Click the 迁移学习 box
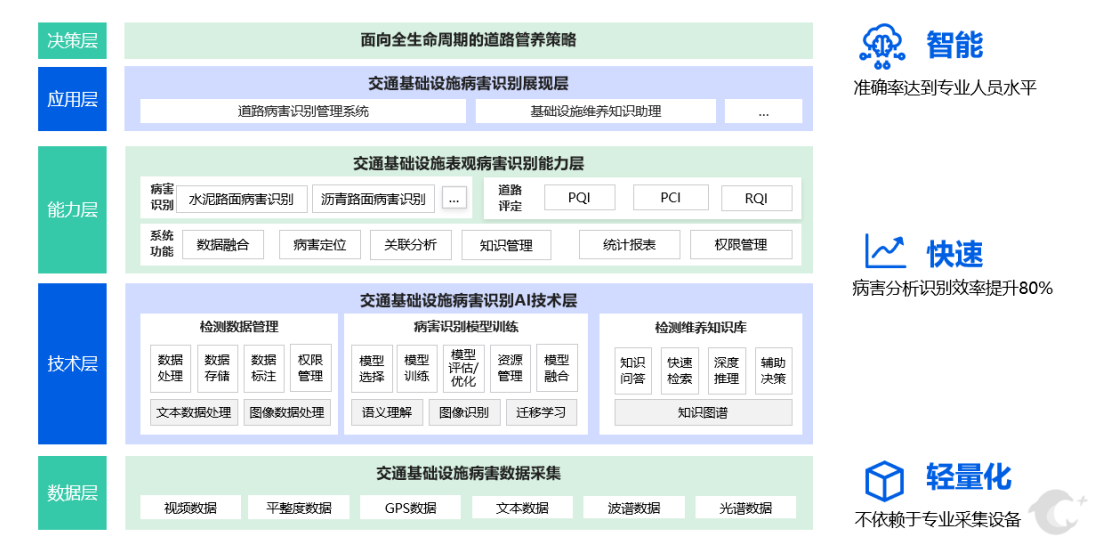The height and width of the screenshot is (543, 1102). tap(541, 412)
